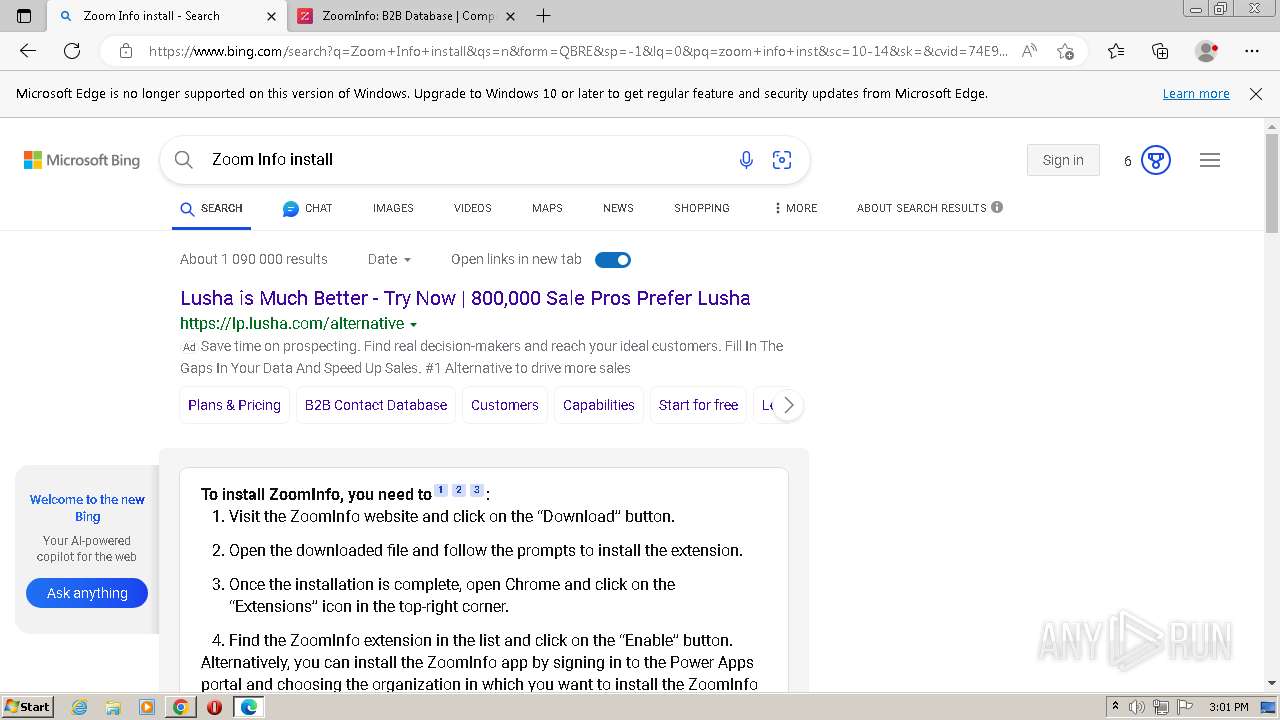The height and width of the screenshot is (720, 1280).
Task: Add page to favorites star icon
Action: coord(1065,51)
